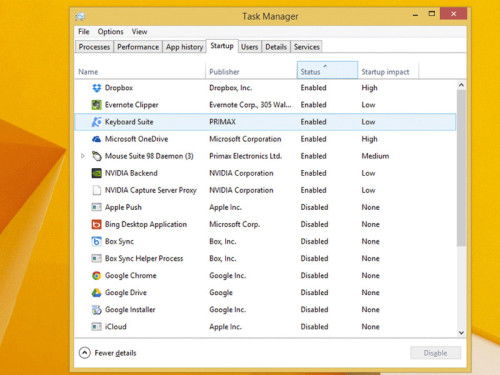Screen dimensions: 500x375
Task: Click the Box Sync icon
Action: tap(96, 241)
